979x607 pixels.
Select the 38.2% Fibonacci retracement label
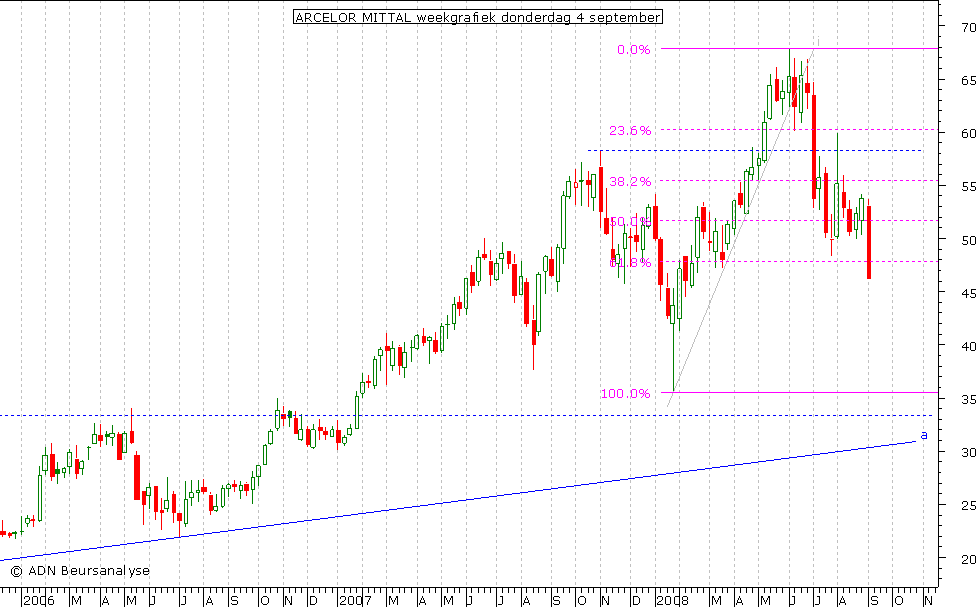point(630,181)
